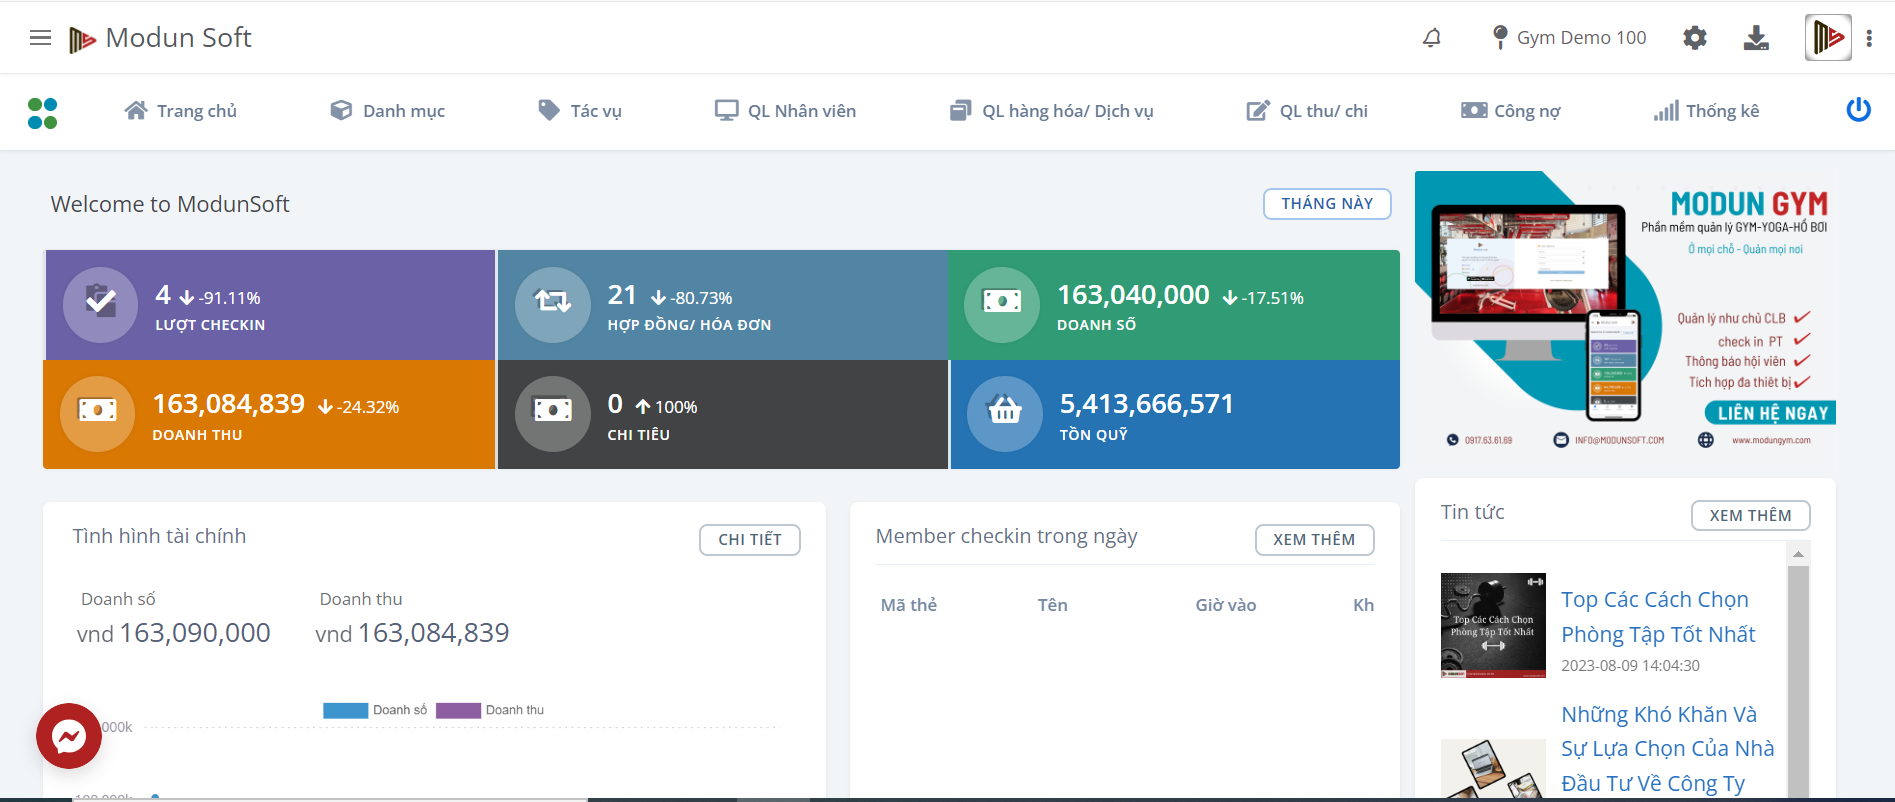Screen dimensions: 1895x802
Task: Expand the Danh mục menu
Action: [x=388, y=111]
